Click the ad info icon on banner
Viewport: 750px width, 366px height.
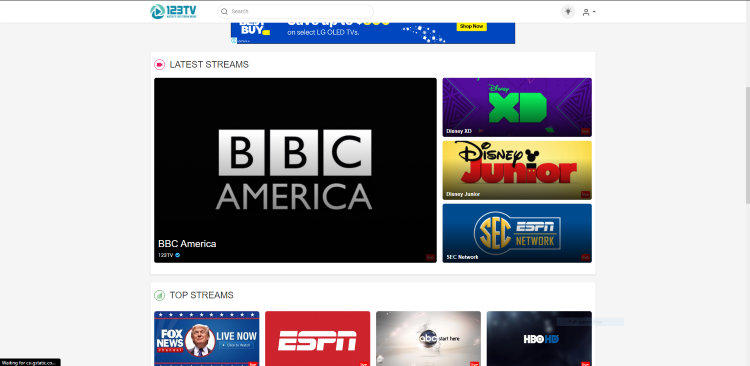click(234, 41)
